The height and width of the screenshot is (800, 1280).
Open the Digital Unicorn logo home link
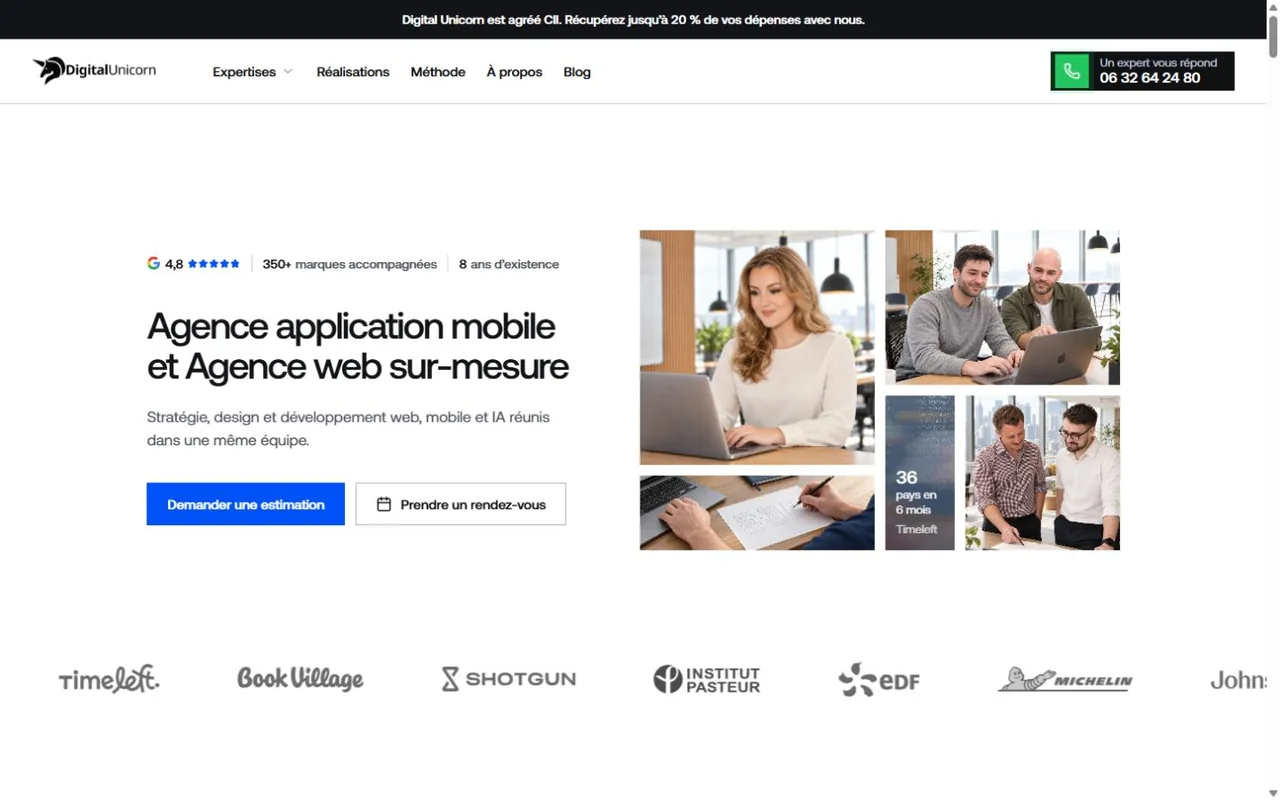click(x=94, y=70)
